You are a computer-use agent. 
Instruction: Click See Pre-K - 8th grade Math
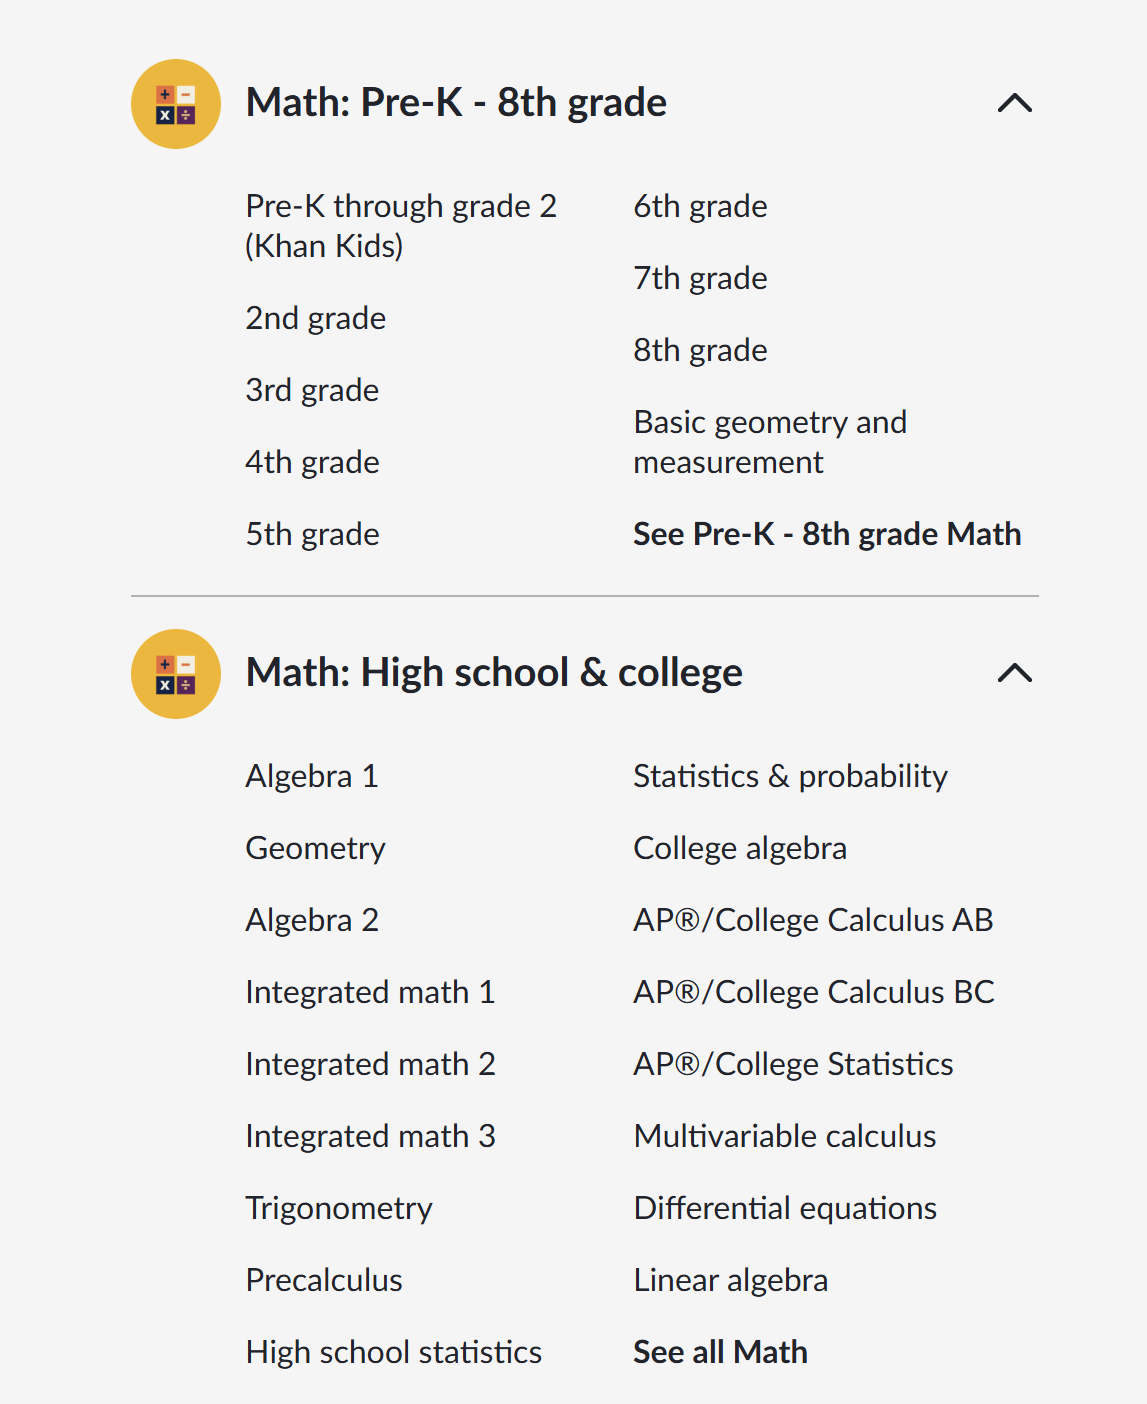point(827,534)
